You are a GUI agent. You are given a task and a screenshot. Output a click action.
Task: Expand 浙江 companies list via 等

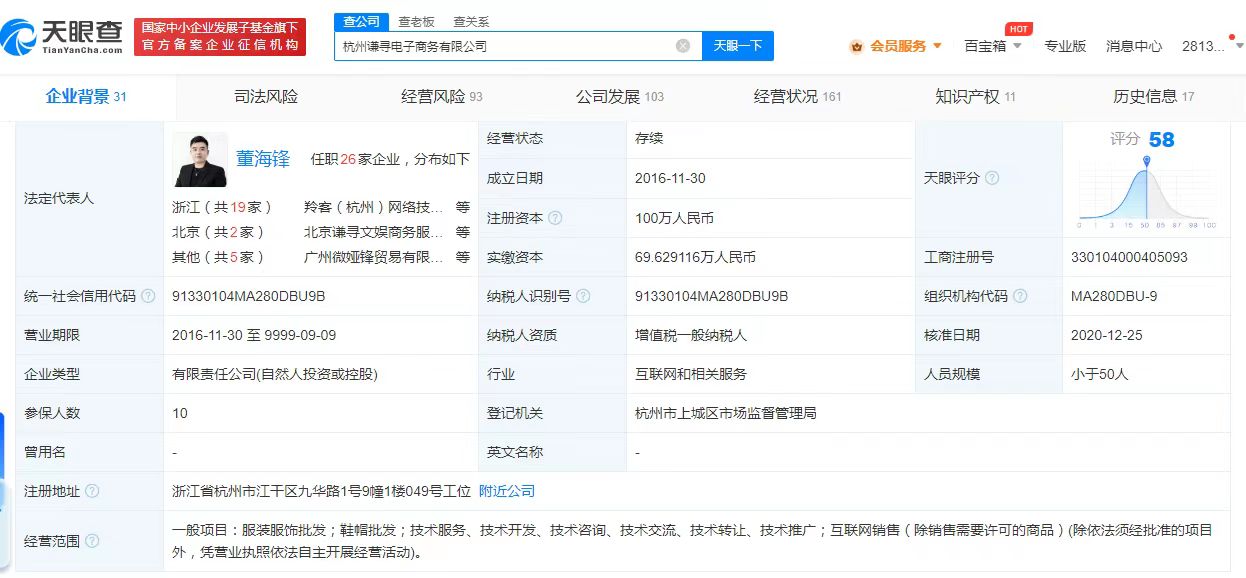click(x=462, y=207)
